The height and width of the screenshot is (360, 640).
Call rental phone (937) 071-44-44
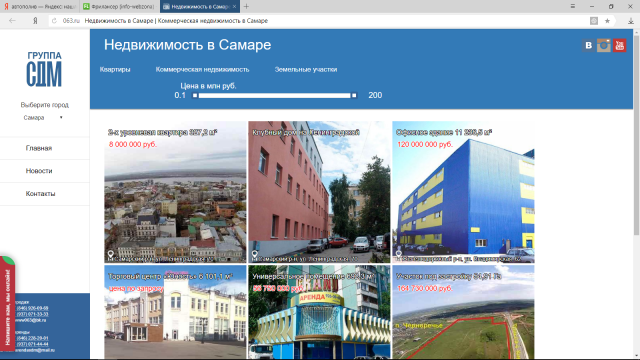32,344
